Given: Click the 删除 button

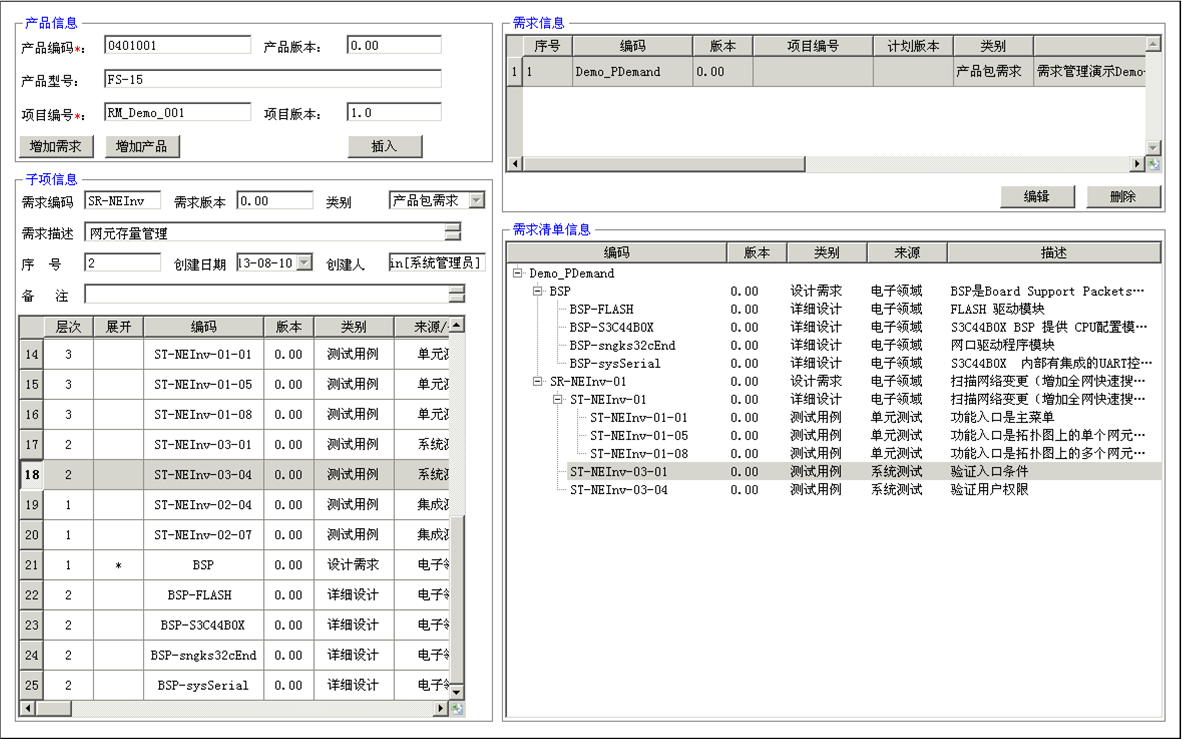Looking at the screenshot, I should (1123, 197).
